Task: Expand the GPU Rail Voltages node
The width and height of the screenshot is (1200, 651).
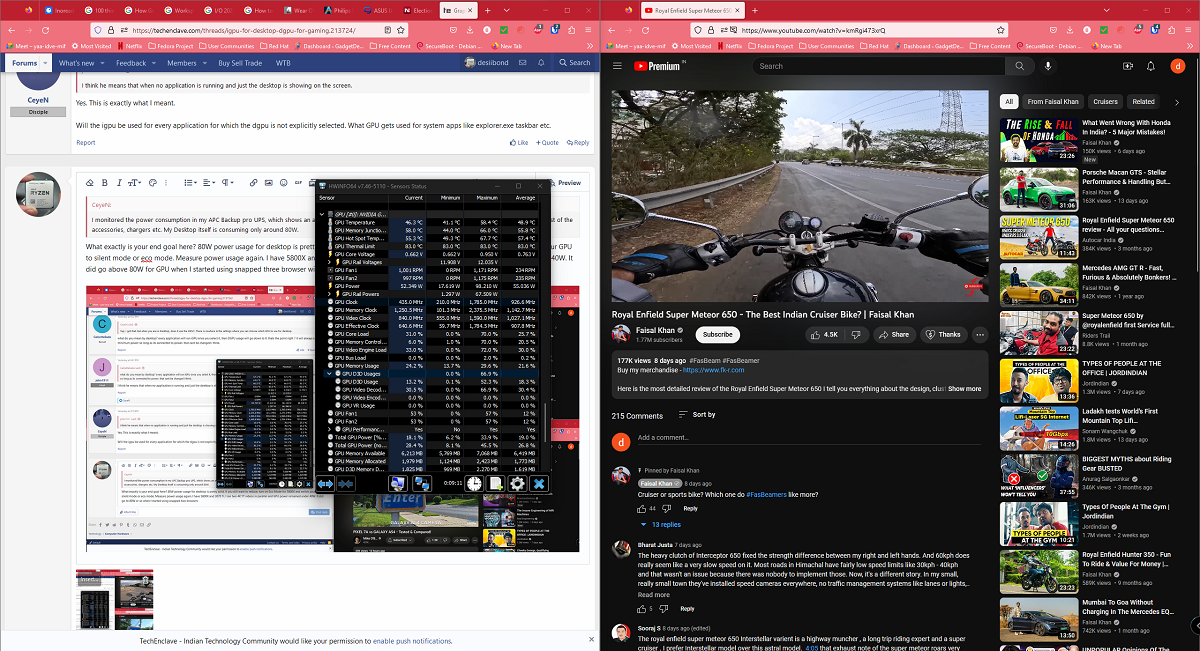Action: point(329,263)
